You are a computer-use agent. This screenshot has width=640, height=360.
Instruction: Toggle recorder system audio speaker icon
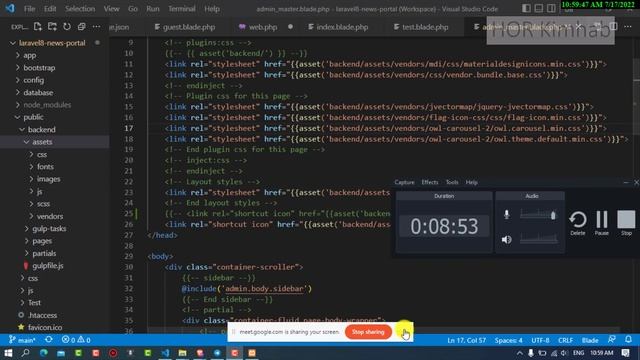pyautogui.click(x=507, y=240)
